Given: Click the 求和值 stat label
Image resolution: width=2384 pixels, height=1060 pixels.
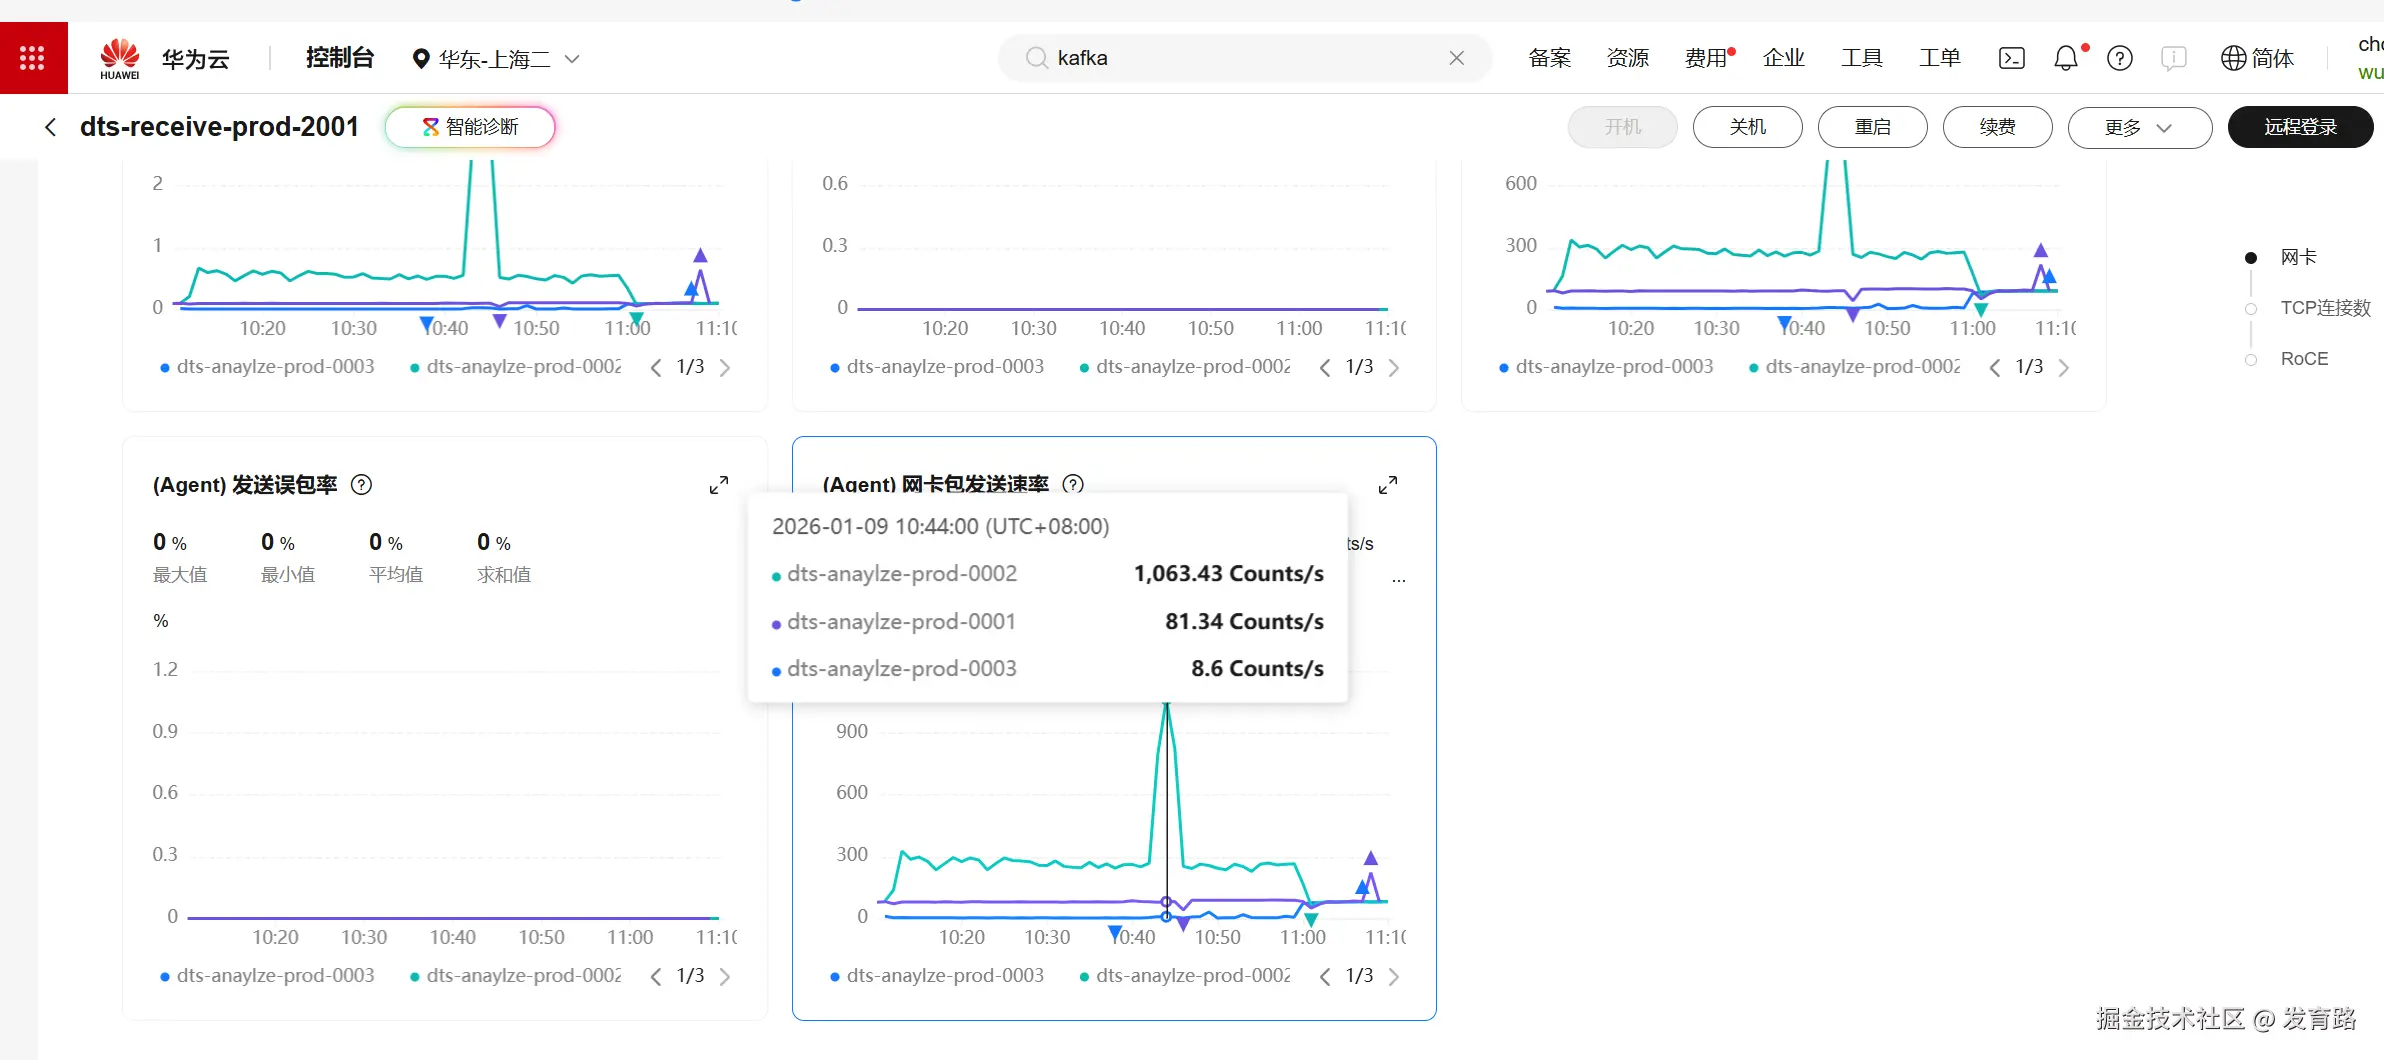Looking at the screenshot, I should pos(504,575).
